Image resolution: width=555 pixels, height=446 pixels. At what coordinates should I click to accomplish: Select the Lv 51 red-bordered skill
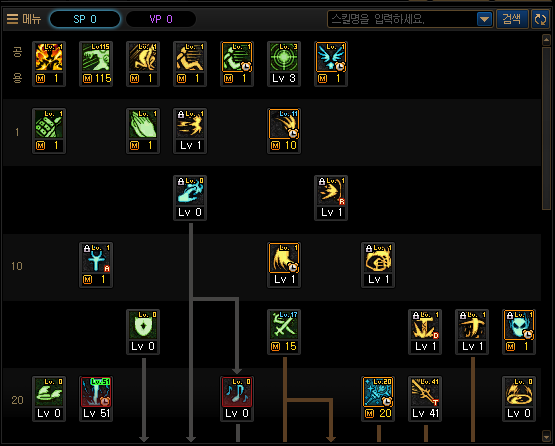pyautogui.click(x=96, y=392)
